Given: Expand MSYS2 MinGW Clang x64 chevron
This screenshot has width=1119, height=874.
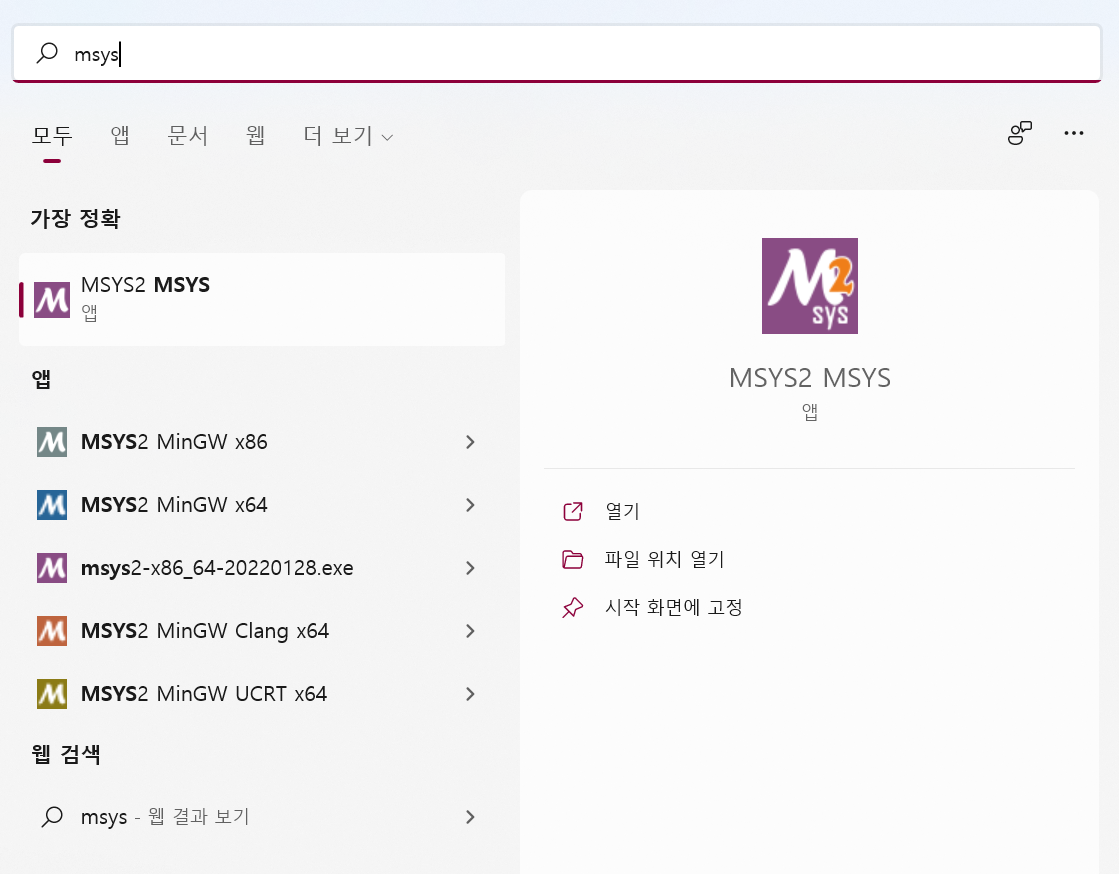Looking at the screenshot, I should (470, 631).
